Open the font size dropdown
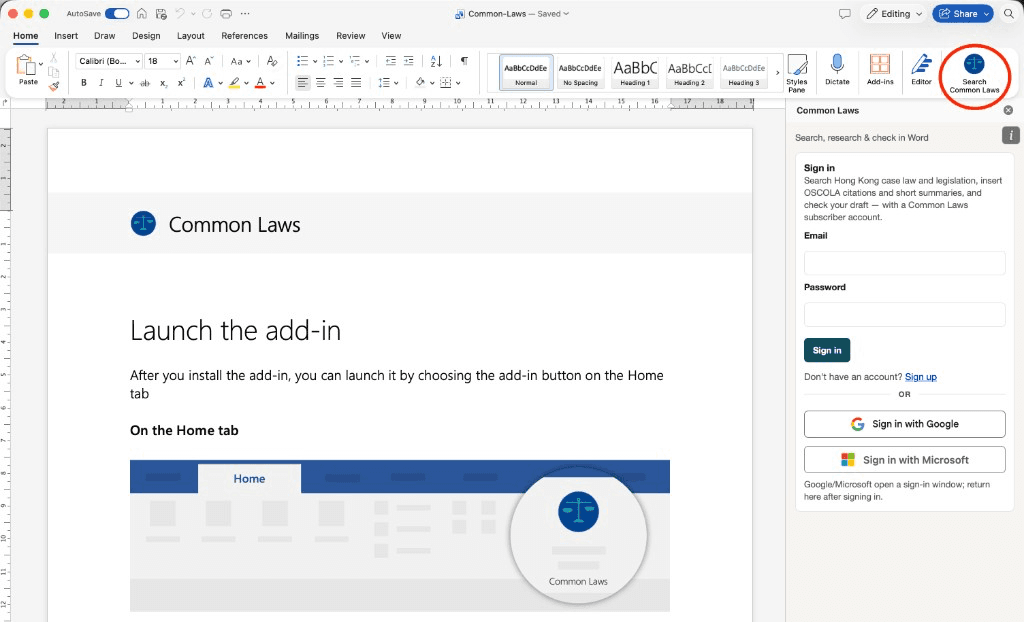Screen dimensions: 1024x622 (176, 61)
